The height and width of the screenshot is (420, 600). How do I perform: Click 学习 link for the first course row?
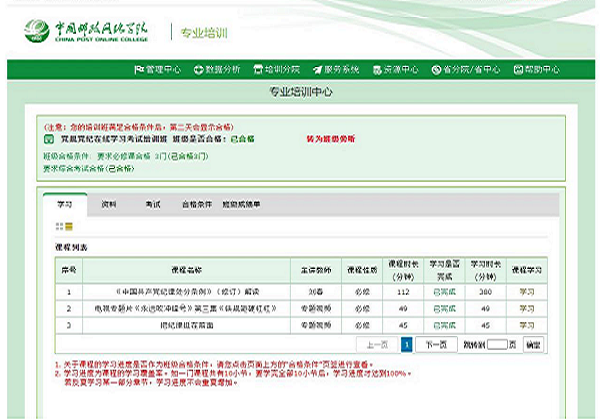(527, 292)
